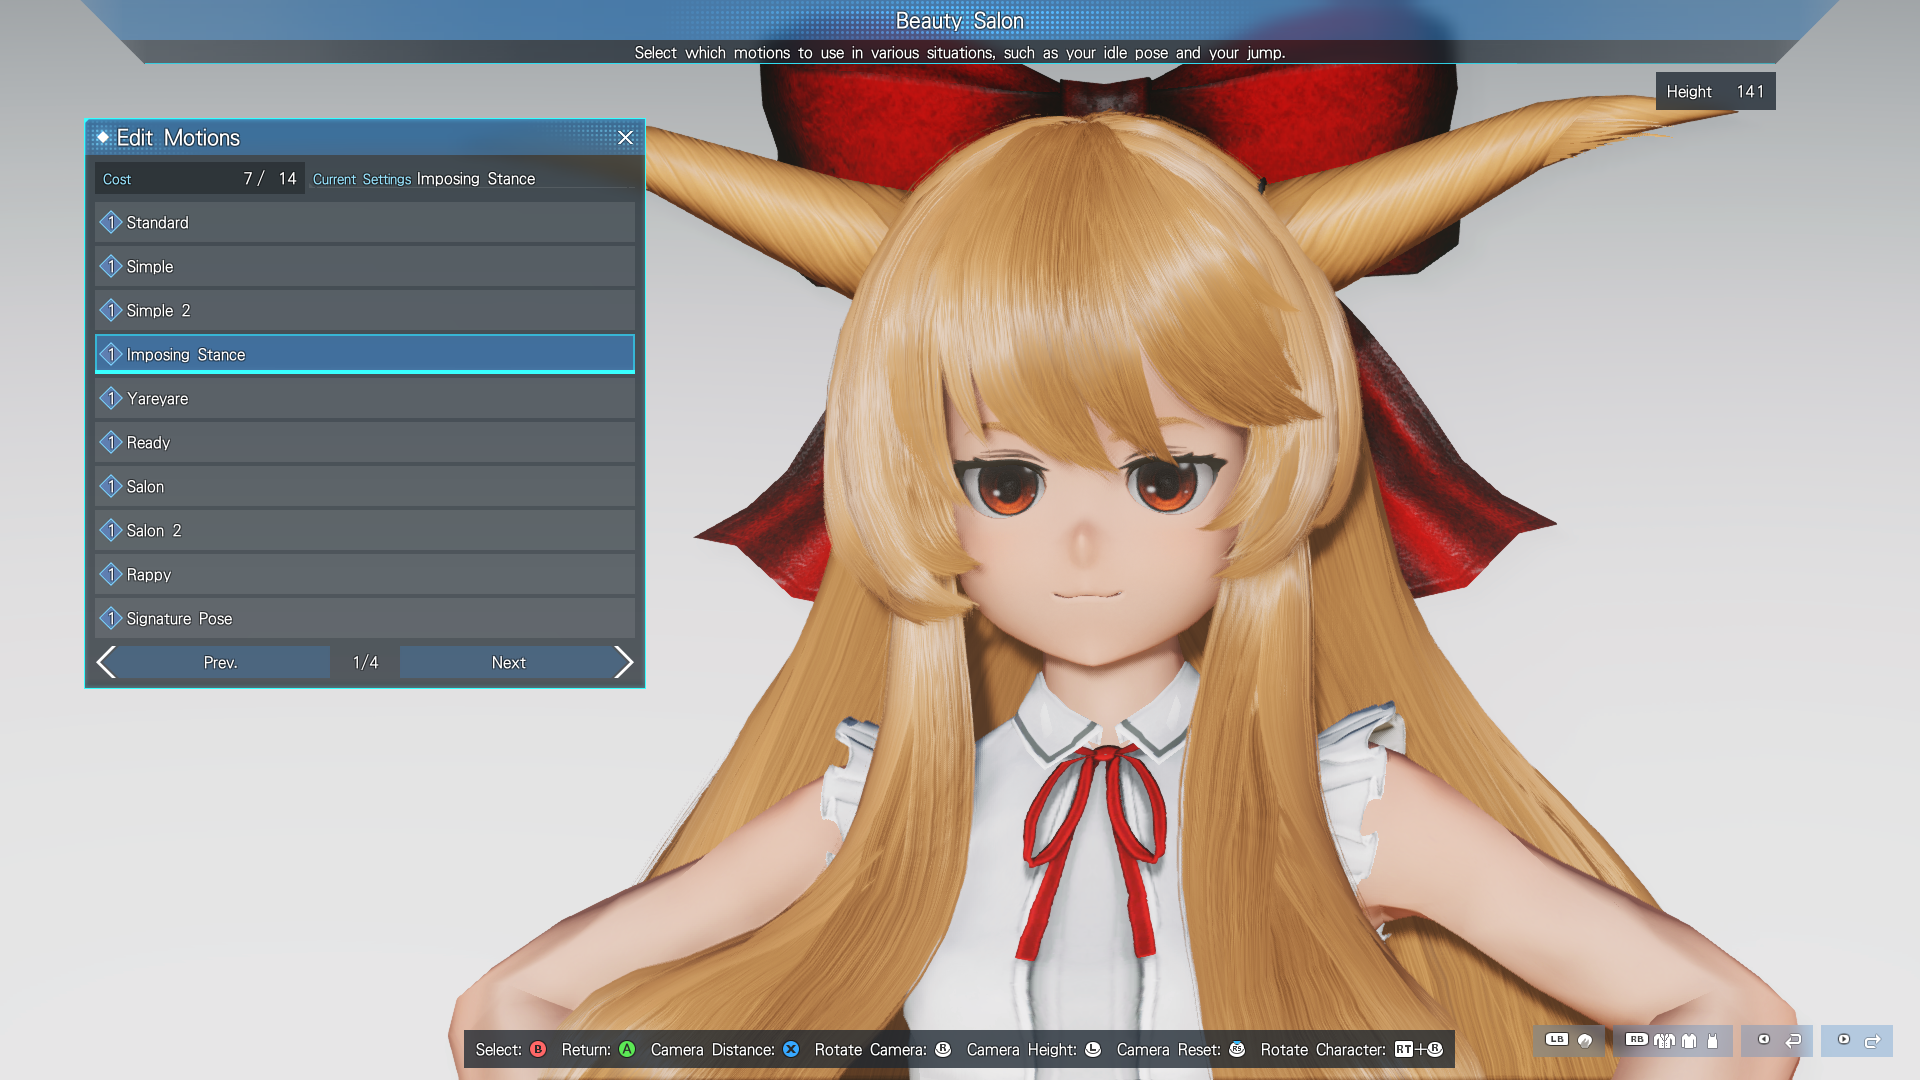Click the green A Return button icon
1920x1080 pixels.
point(627,1049)
